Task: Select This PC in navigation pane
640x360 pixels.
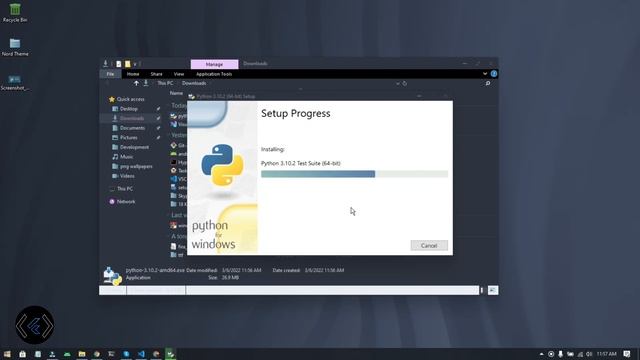Action: (121, 189)
